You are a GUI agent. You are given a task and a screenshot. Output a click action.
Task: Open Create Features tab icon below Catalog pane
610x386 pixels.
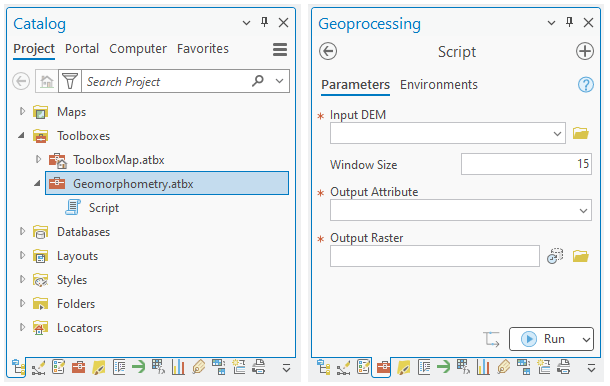tap(238, 367)
